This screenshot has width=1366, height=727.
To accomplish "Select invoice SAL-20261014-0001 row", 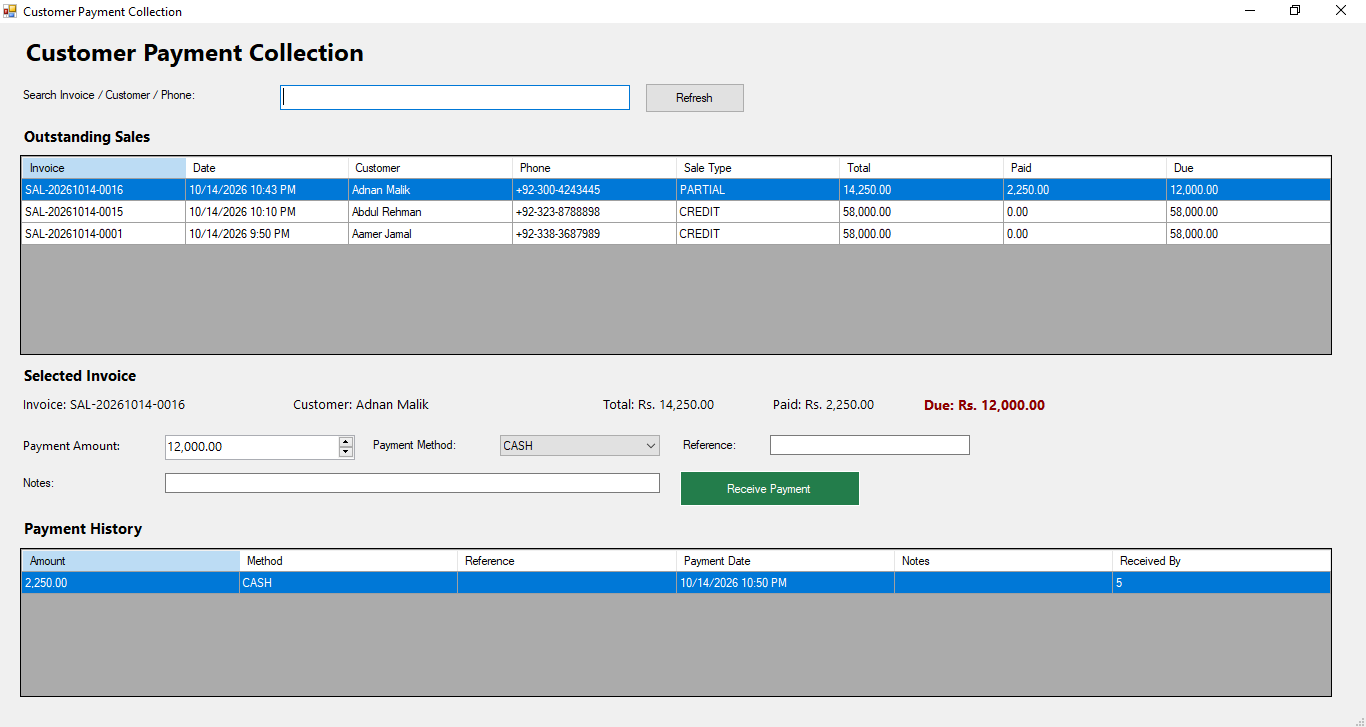I will point(676,234).
